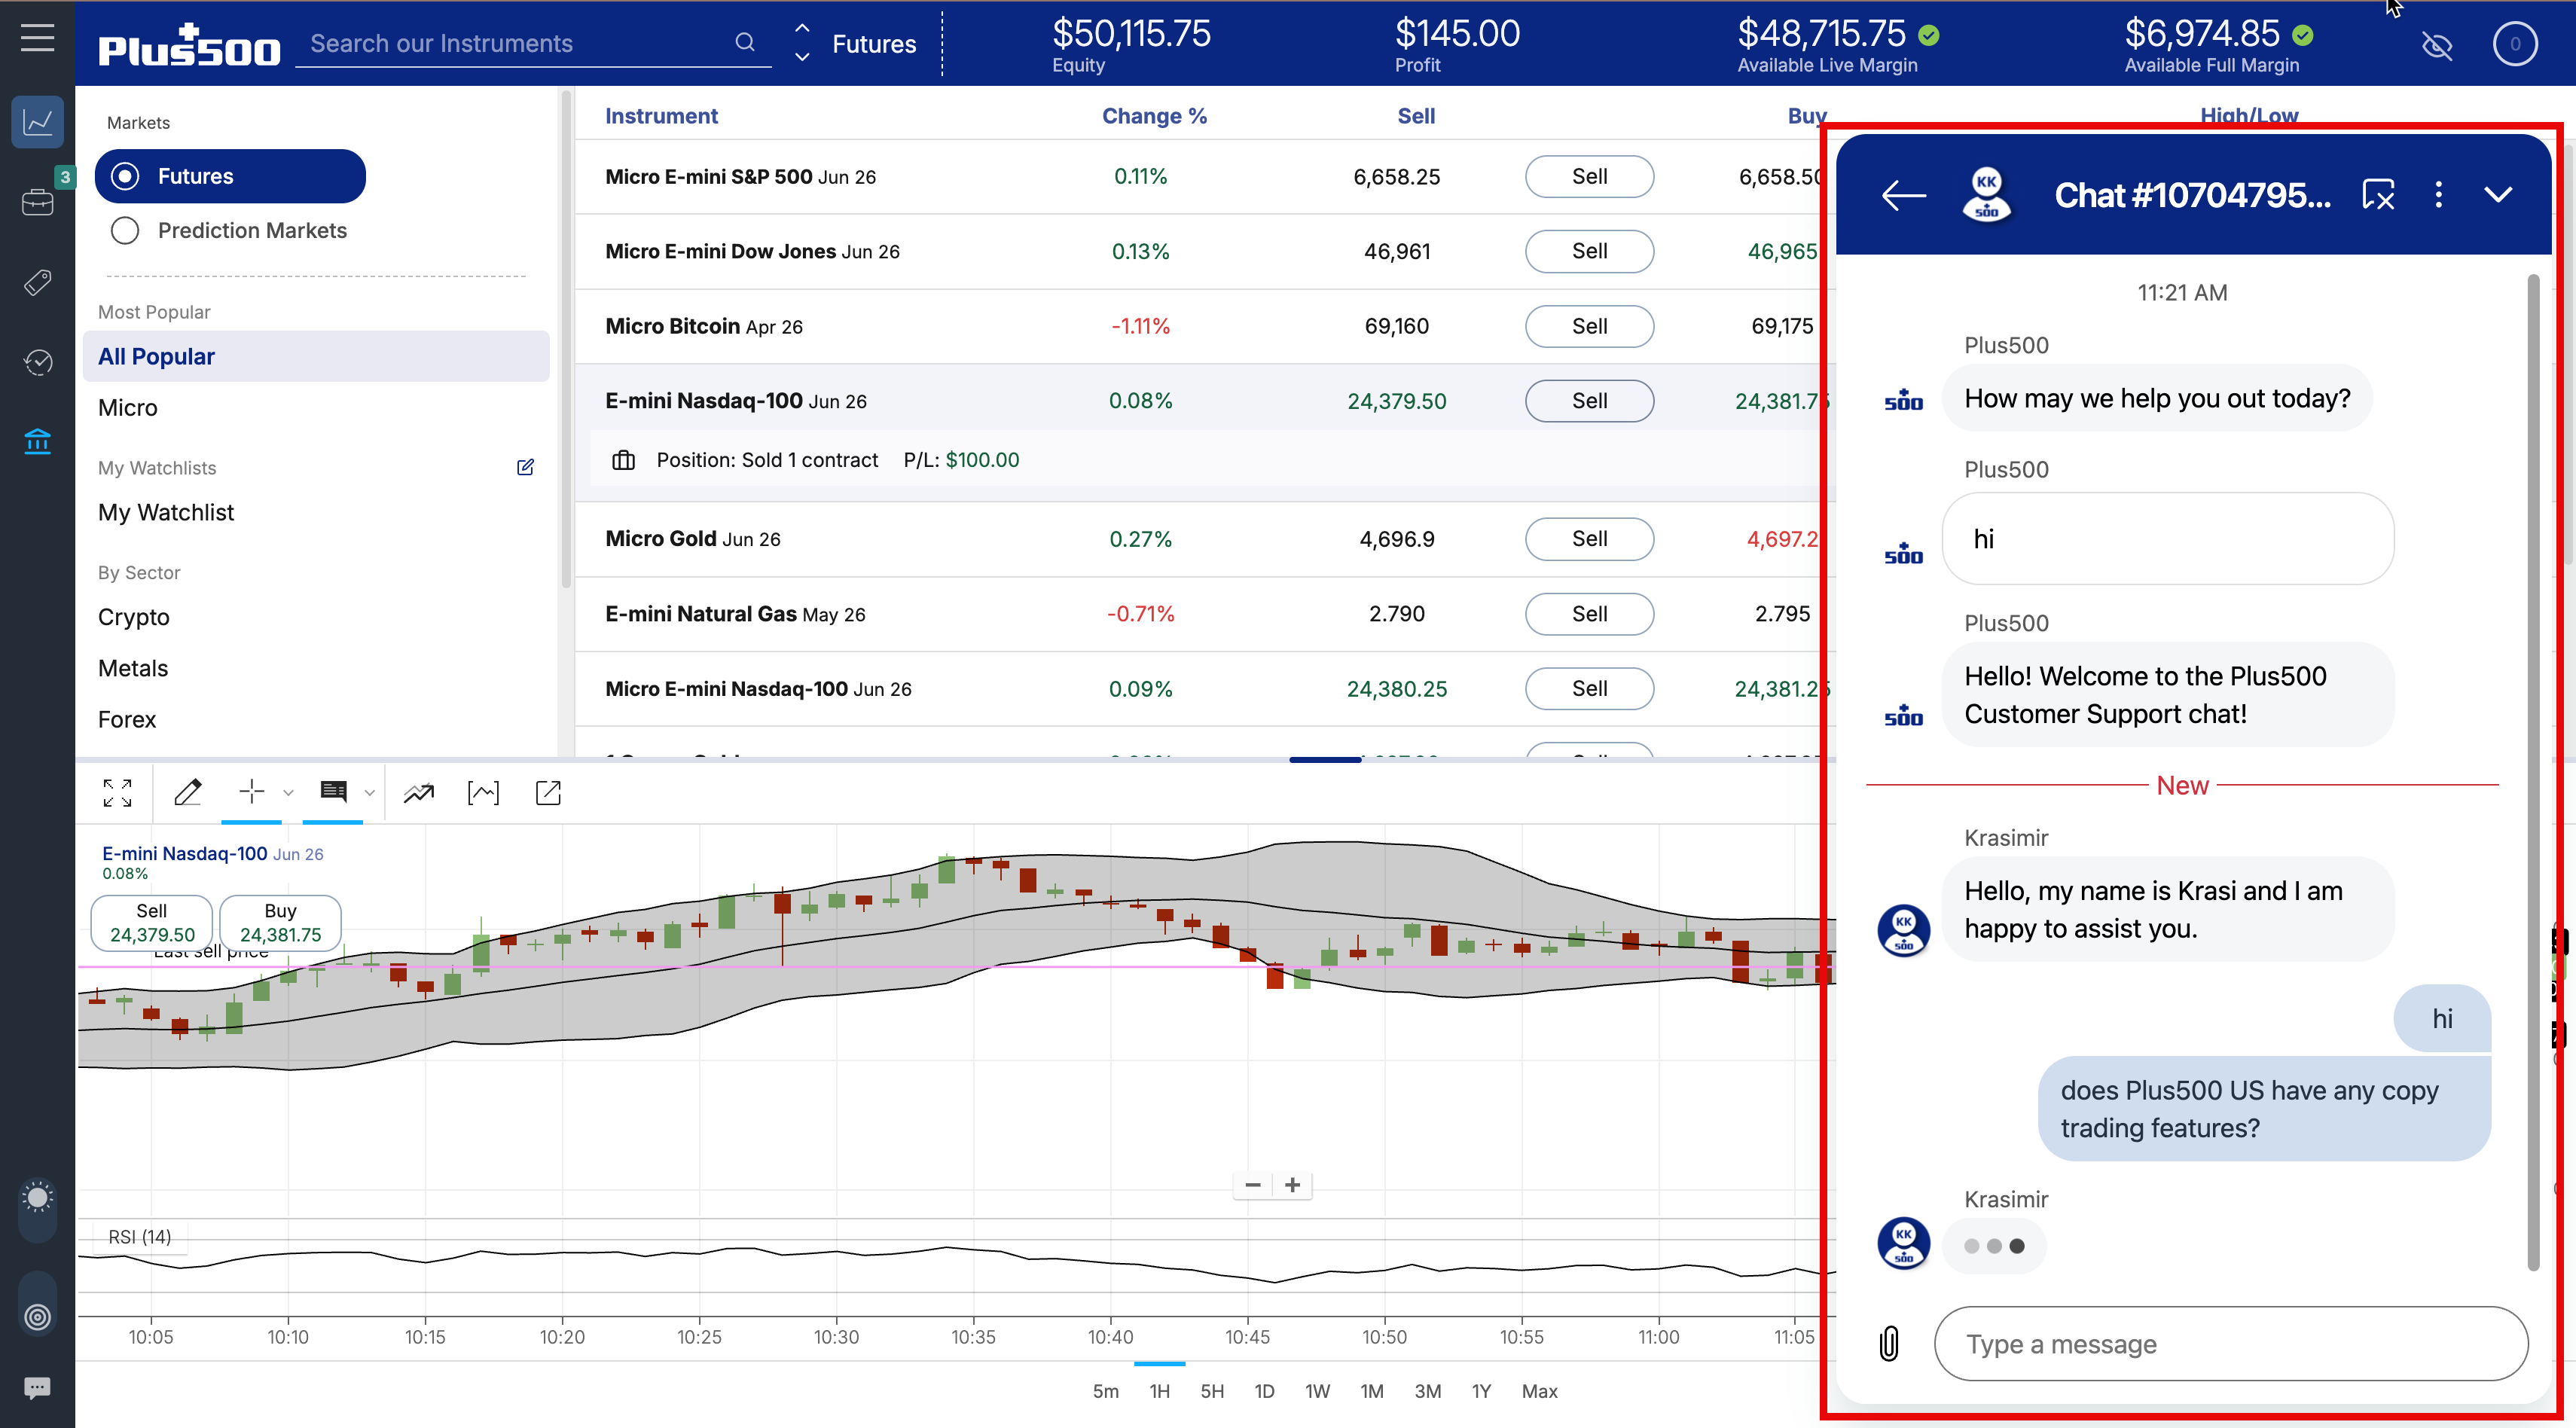
Task: Switch chart to Max timeframe
Action: point(1539,1391)
